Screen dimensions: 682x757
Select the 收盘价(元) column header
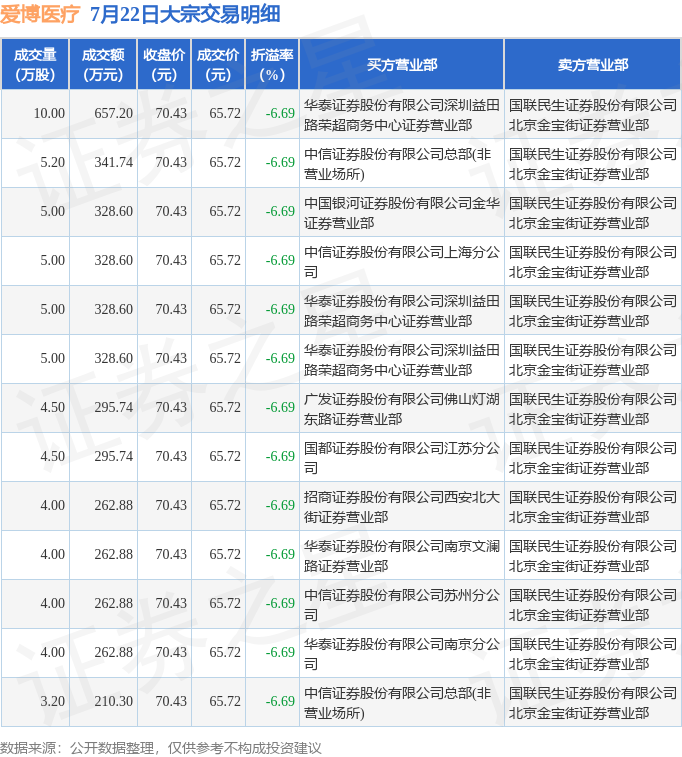click(x=164, y=64)
